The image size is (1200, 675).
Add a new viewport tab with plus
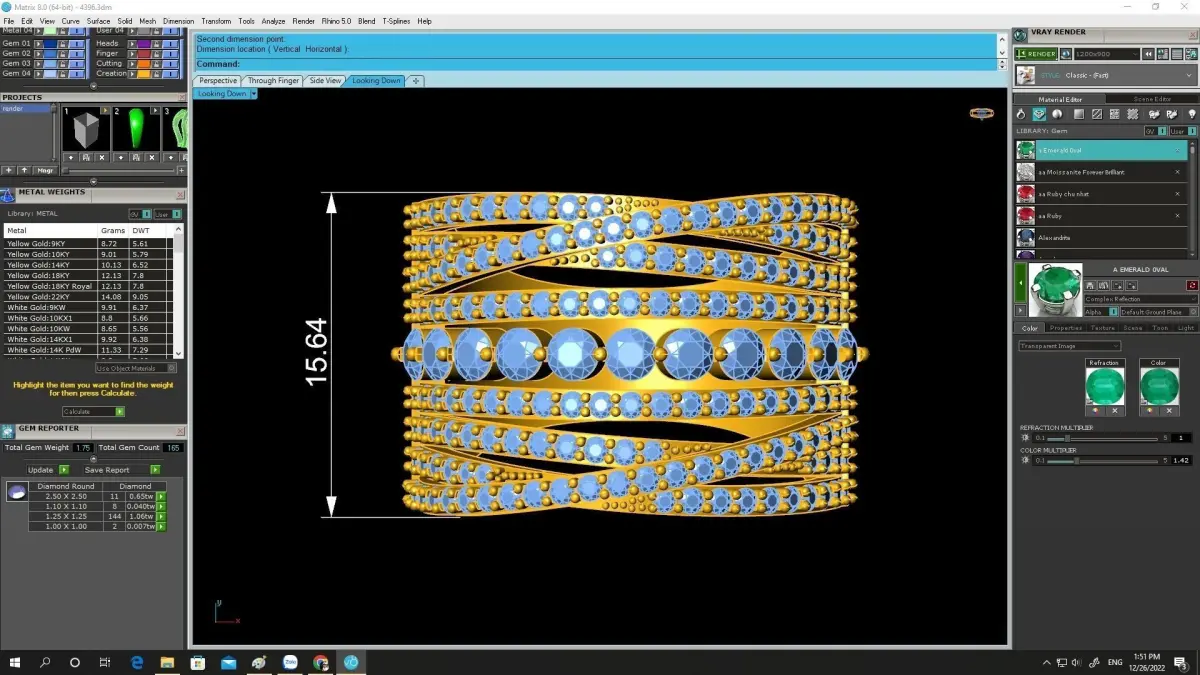point(416,80)
